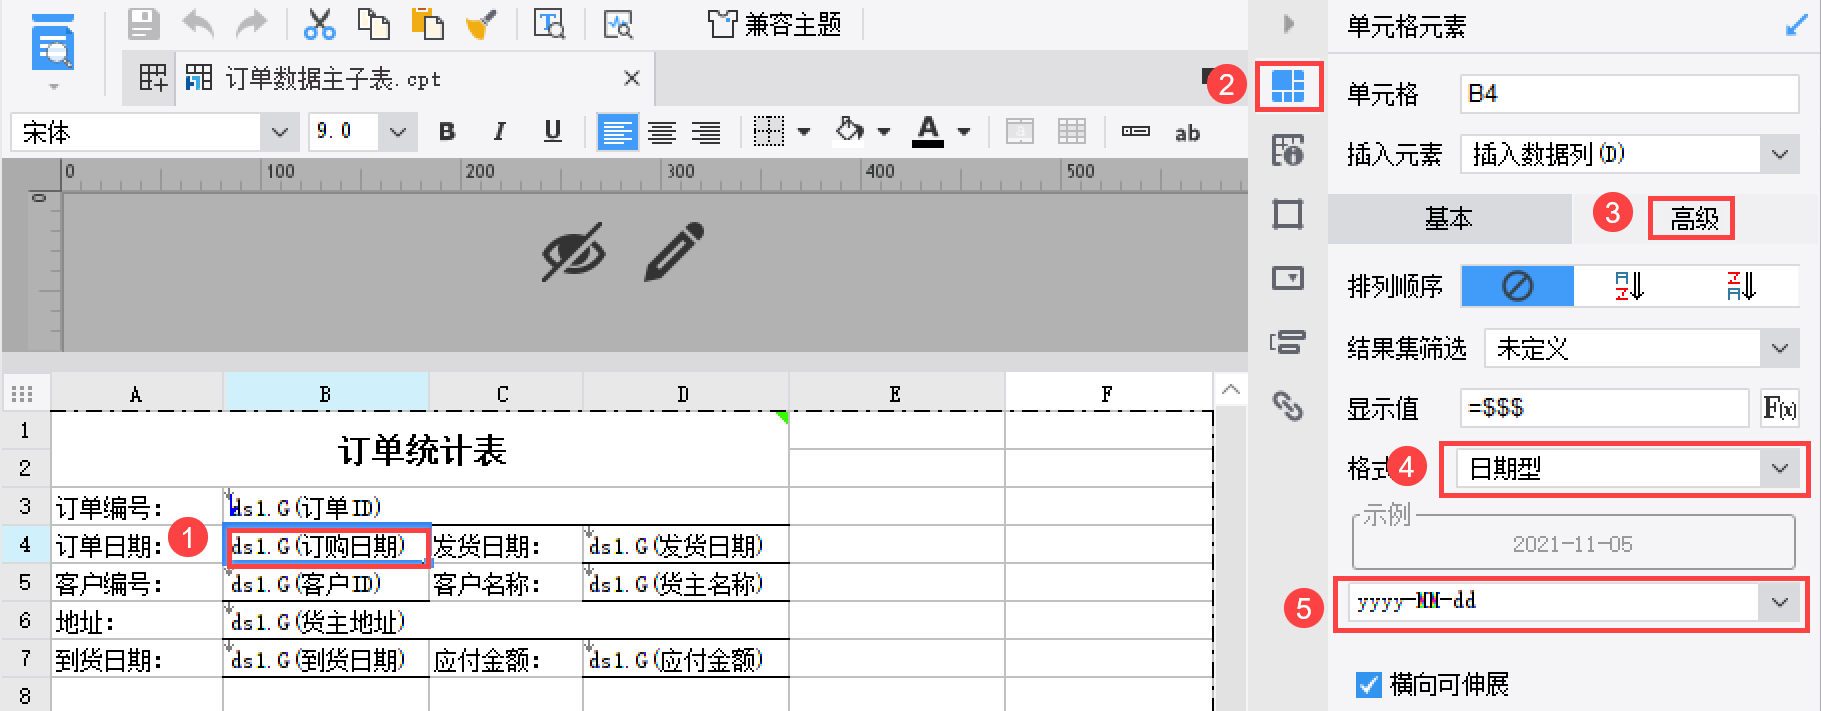
Task: Click the pencil edit icon in the gray area
Action: pos(674,252)
